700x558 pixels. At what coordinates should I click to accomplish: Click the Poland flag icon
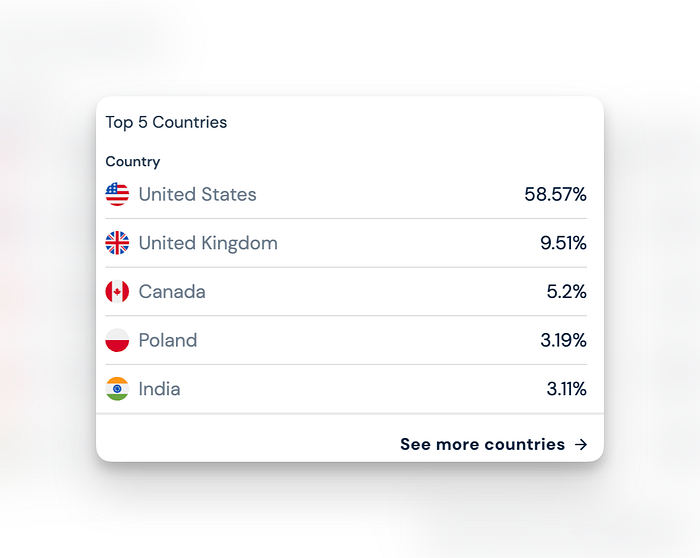(117, 340)
